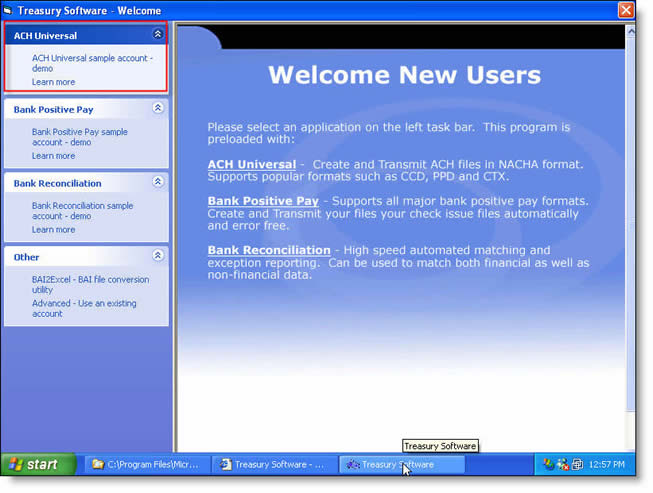Click the Treasury Software title bar icon
Image resolution: width=653 pixels, height=493 pixels.
7,10
